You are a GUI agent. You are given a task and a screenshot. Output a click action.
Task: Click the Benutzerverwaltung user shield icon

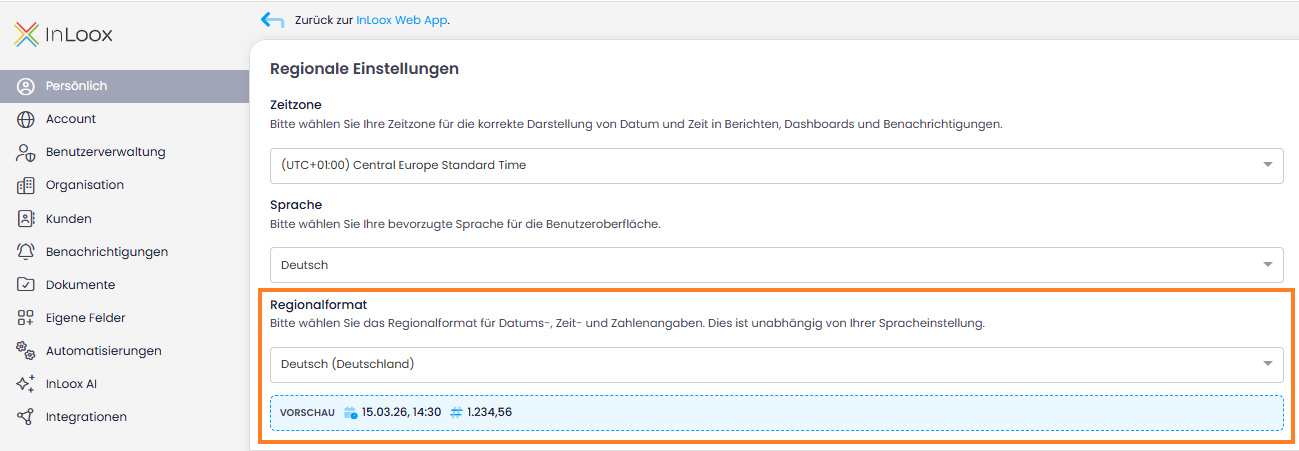point(26,152)
